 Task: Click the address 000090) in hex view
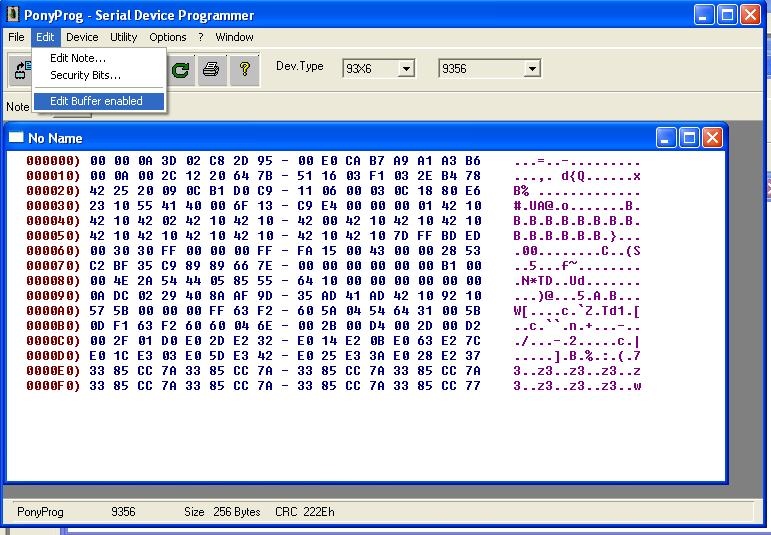pyautogui.click(x=53, y=296)
